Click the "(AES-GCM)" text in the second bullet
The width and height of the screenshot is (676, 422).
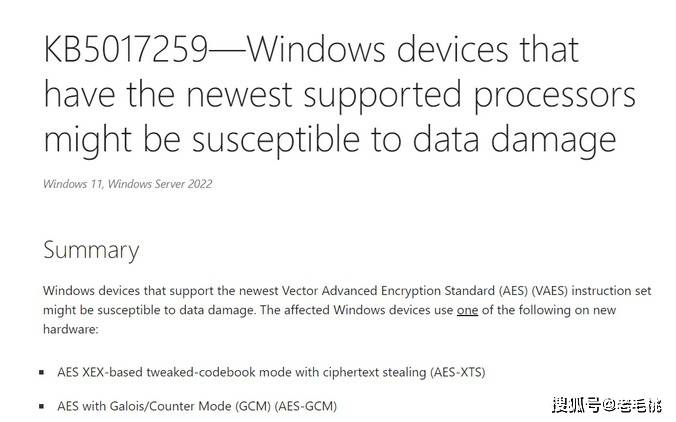(306, 406)
